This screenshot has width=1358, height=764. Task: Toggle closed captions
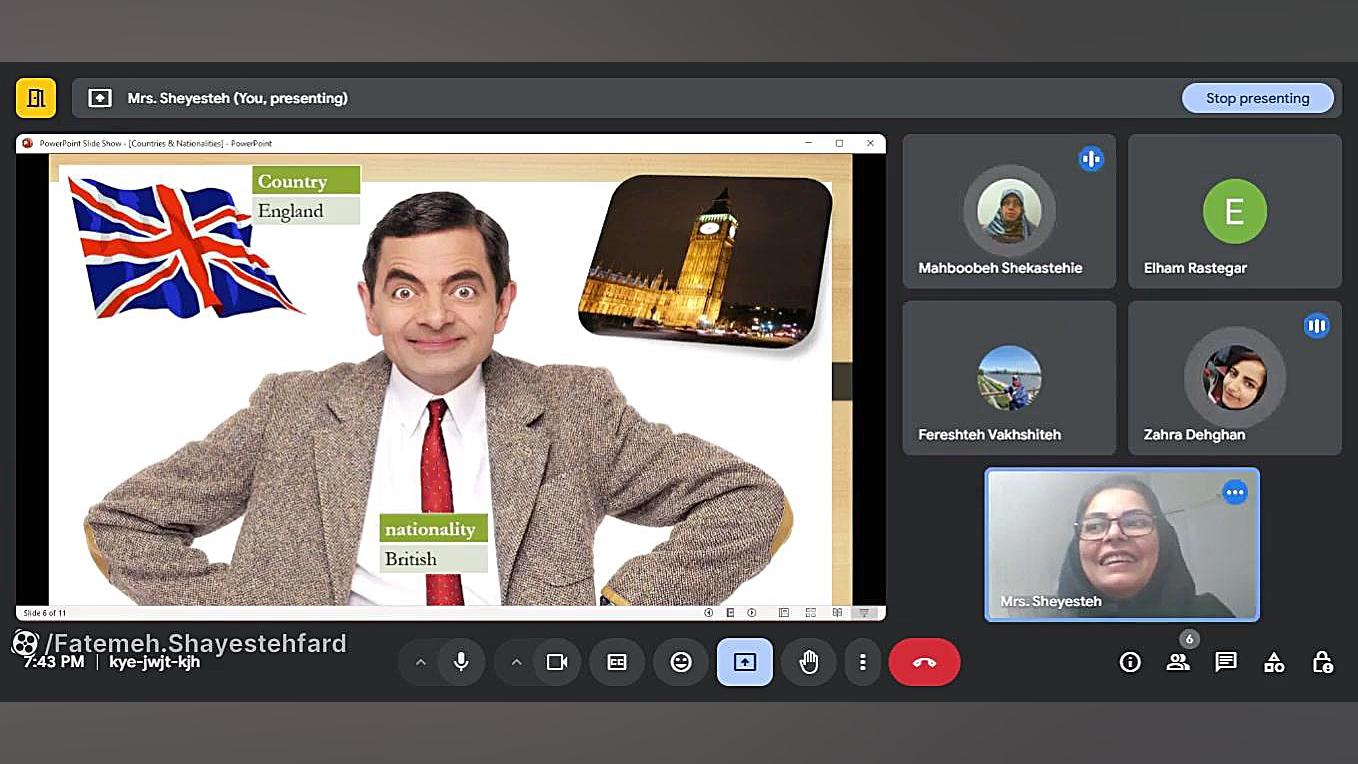(x=617, y=662)
